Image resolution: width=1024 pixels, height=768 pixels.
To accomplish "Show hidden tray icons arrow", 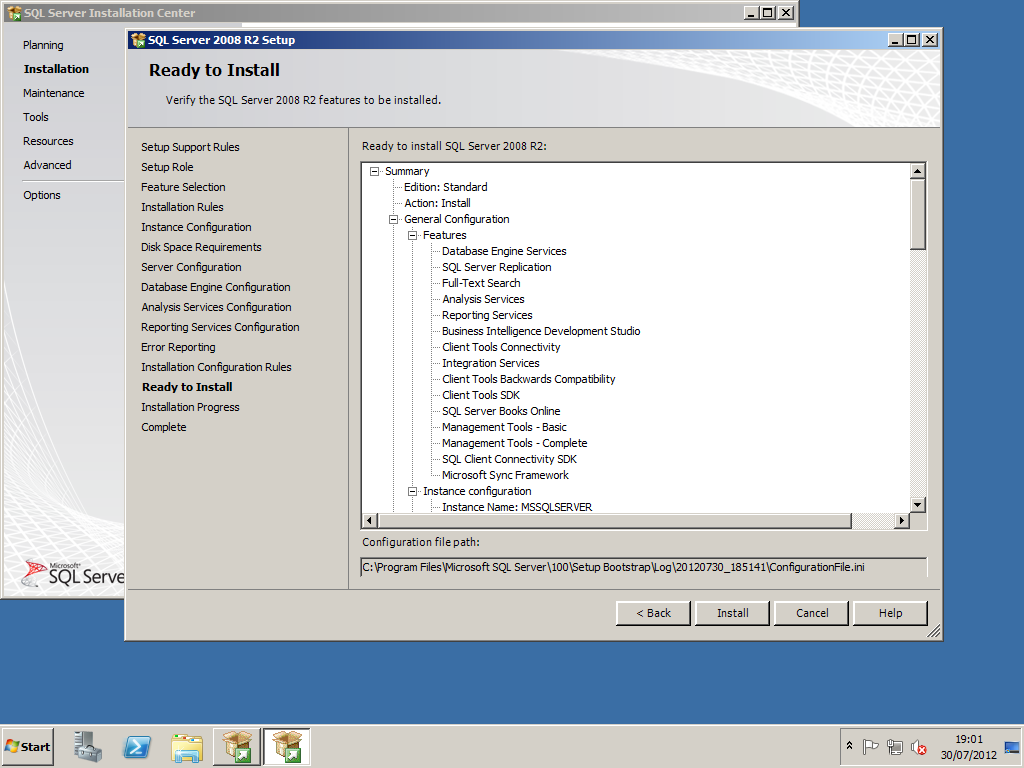I will click(x=849, y=746).
